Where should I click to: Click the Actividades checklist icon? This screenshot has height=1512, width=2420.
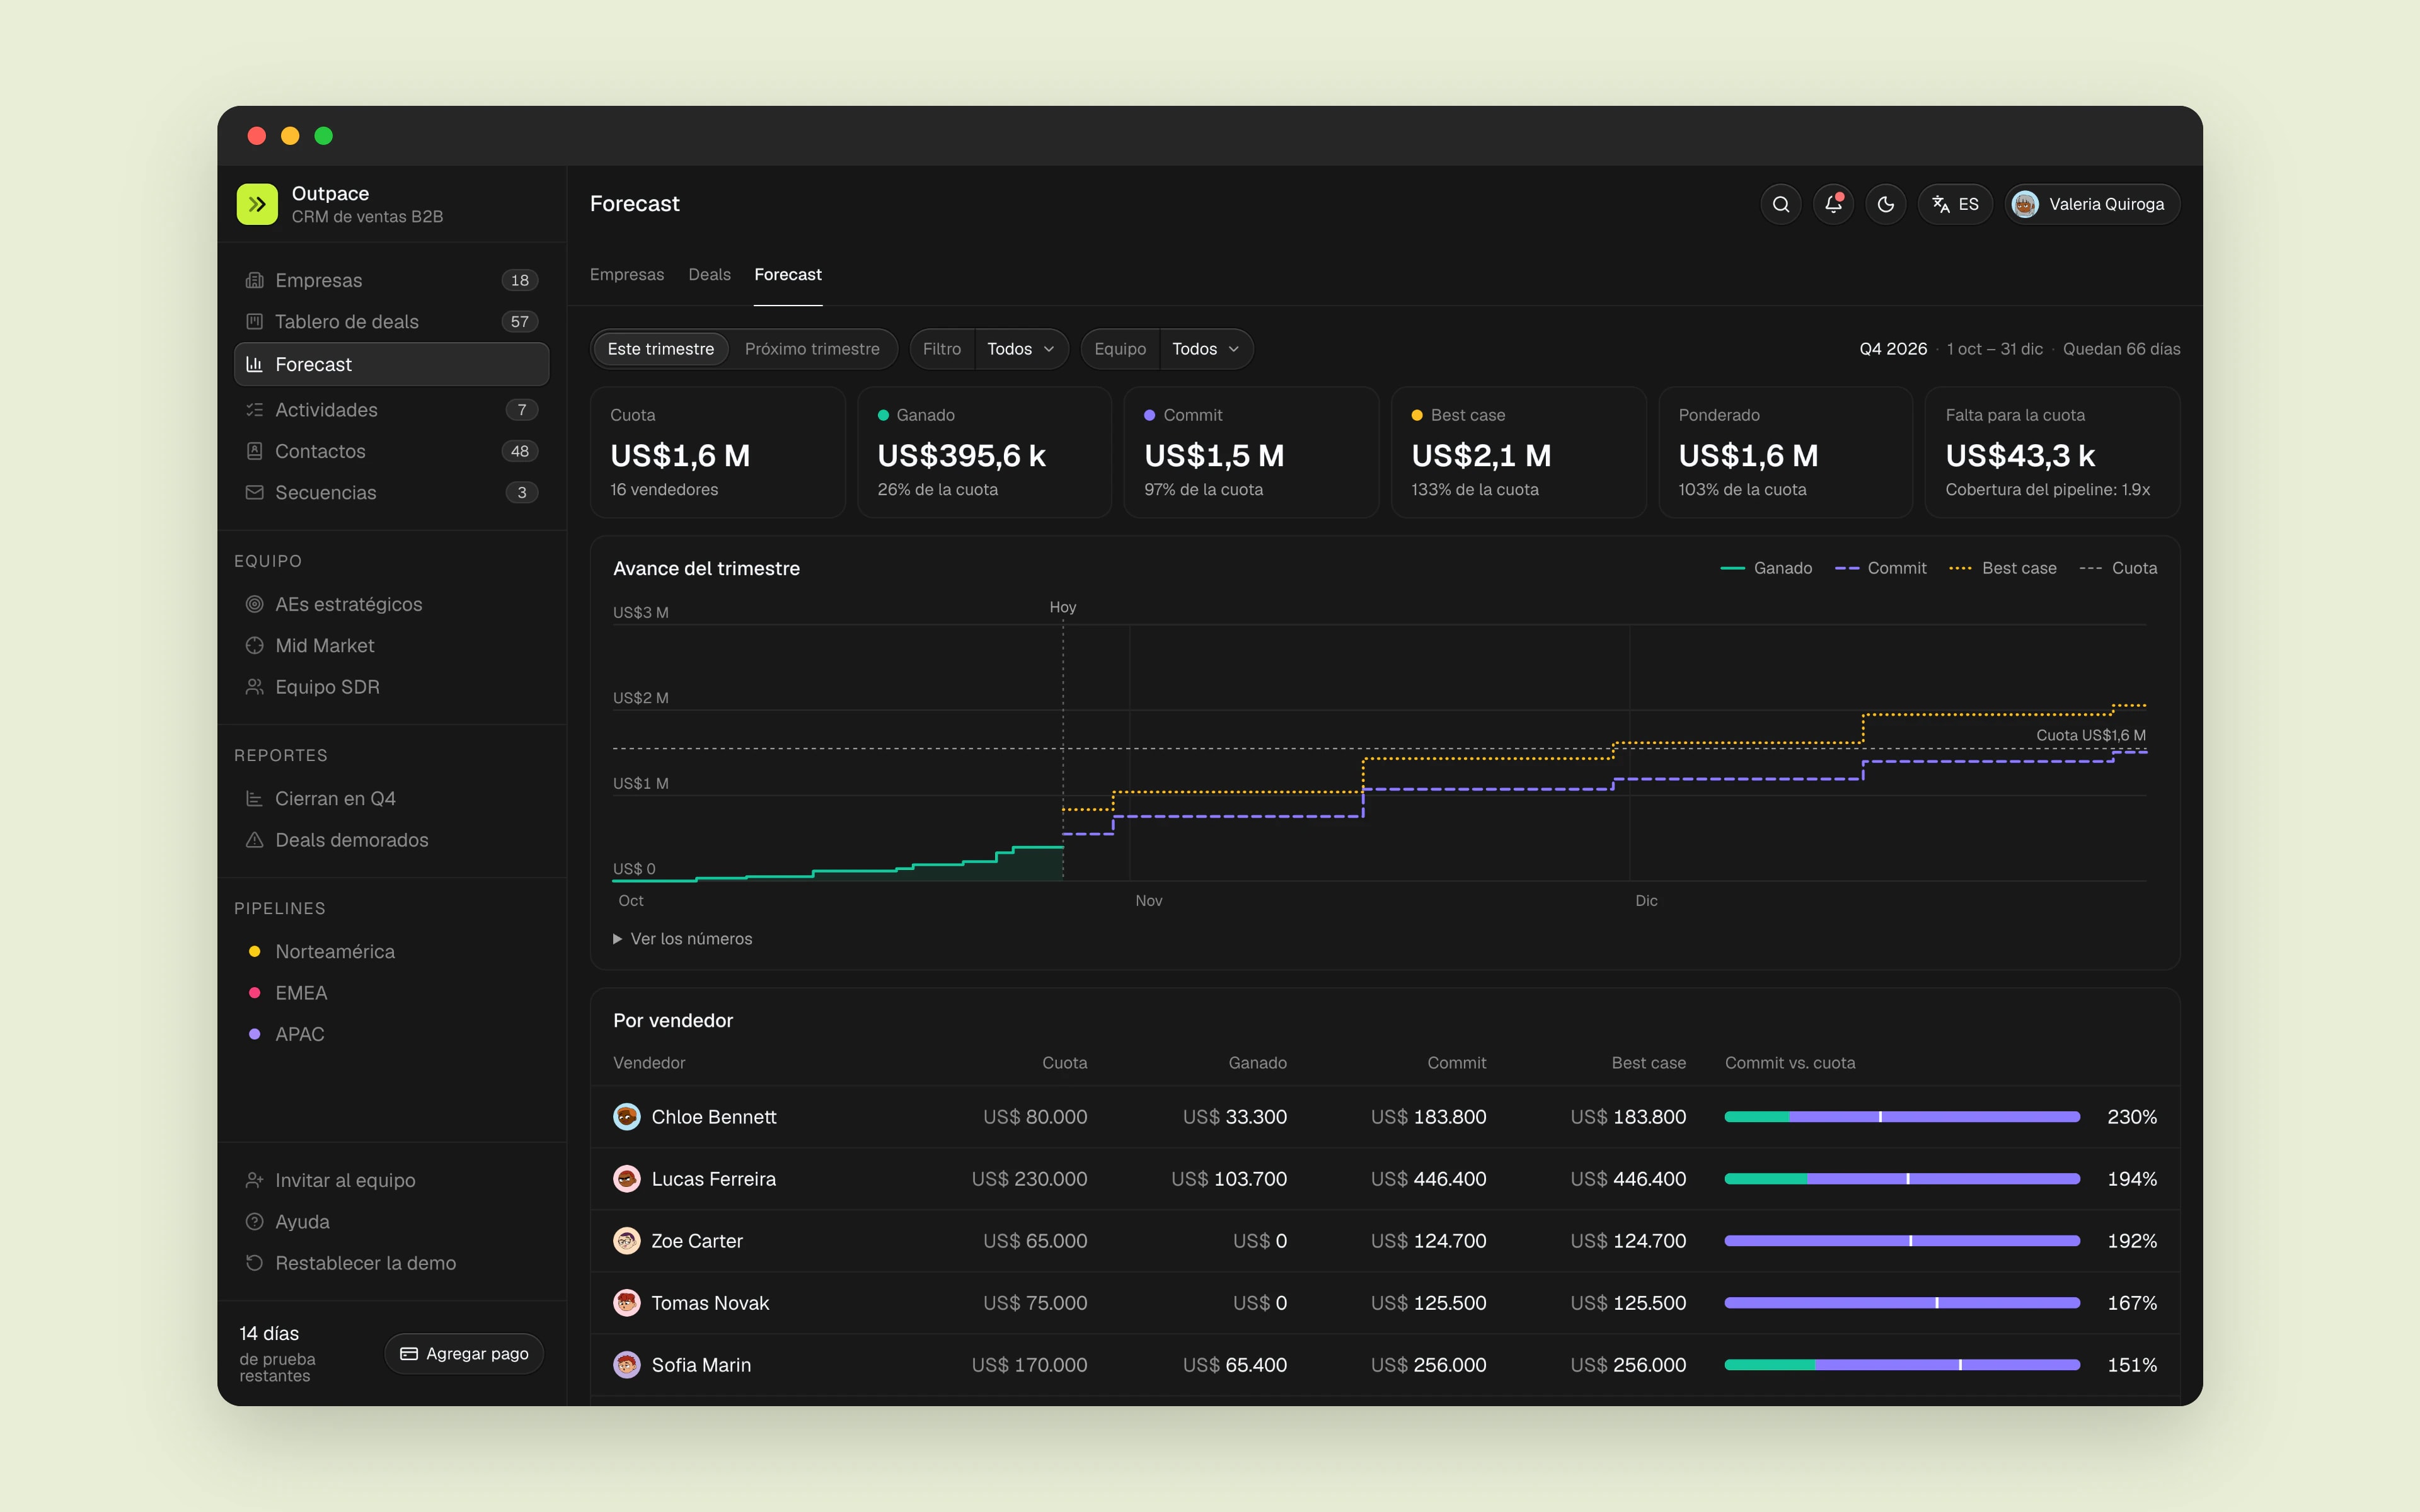pyautogui.click(x=255, y=410)
